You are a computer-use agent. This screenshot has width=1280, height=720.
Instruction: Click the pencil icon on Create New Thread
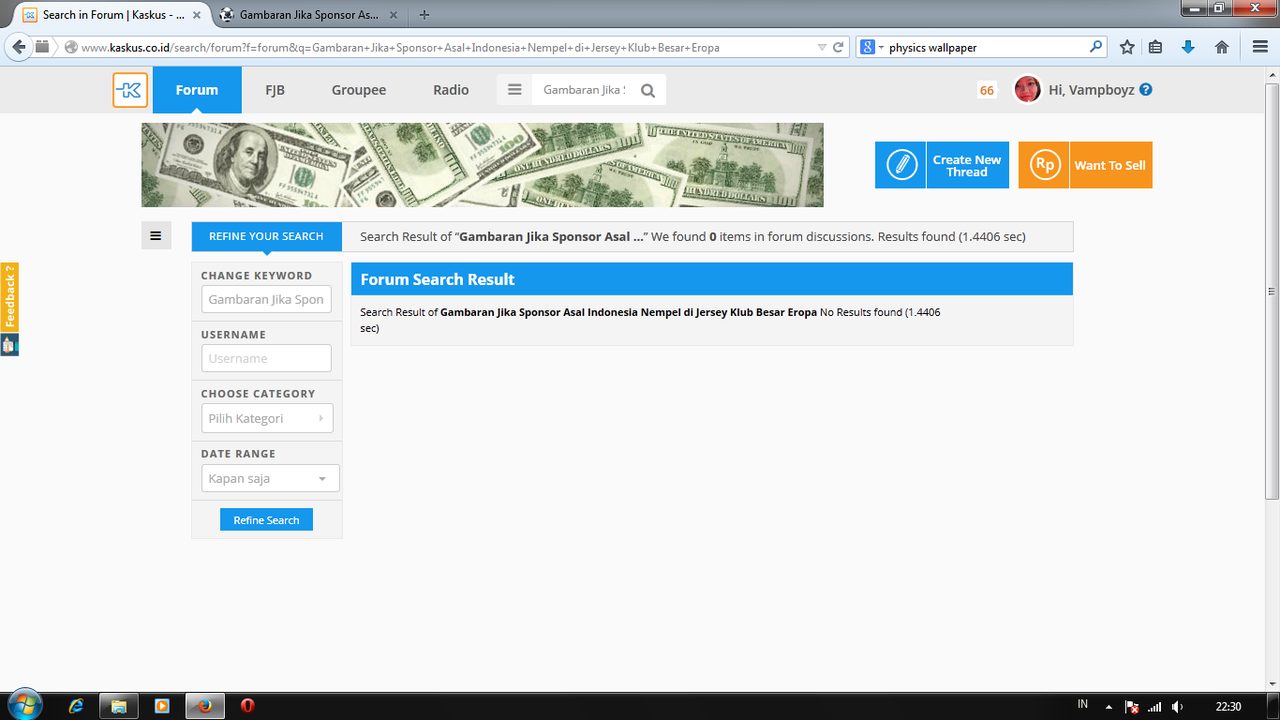coord(901,165)
